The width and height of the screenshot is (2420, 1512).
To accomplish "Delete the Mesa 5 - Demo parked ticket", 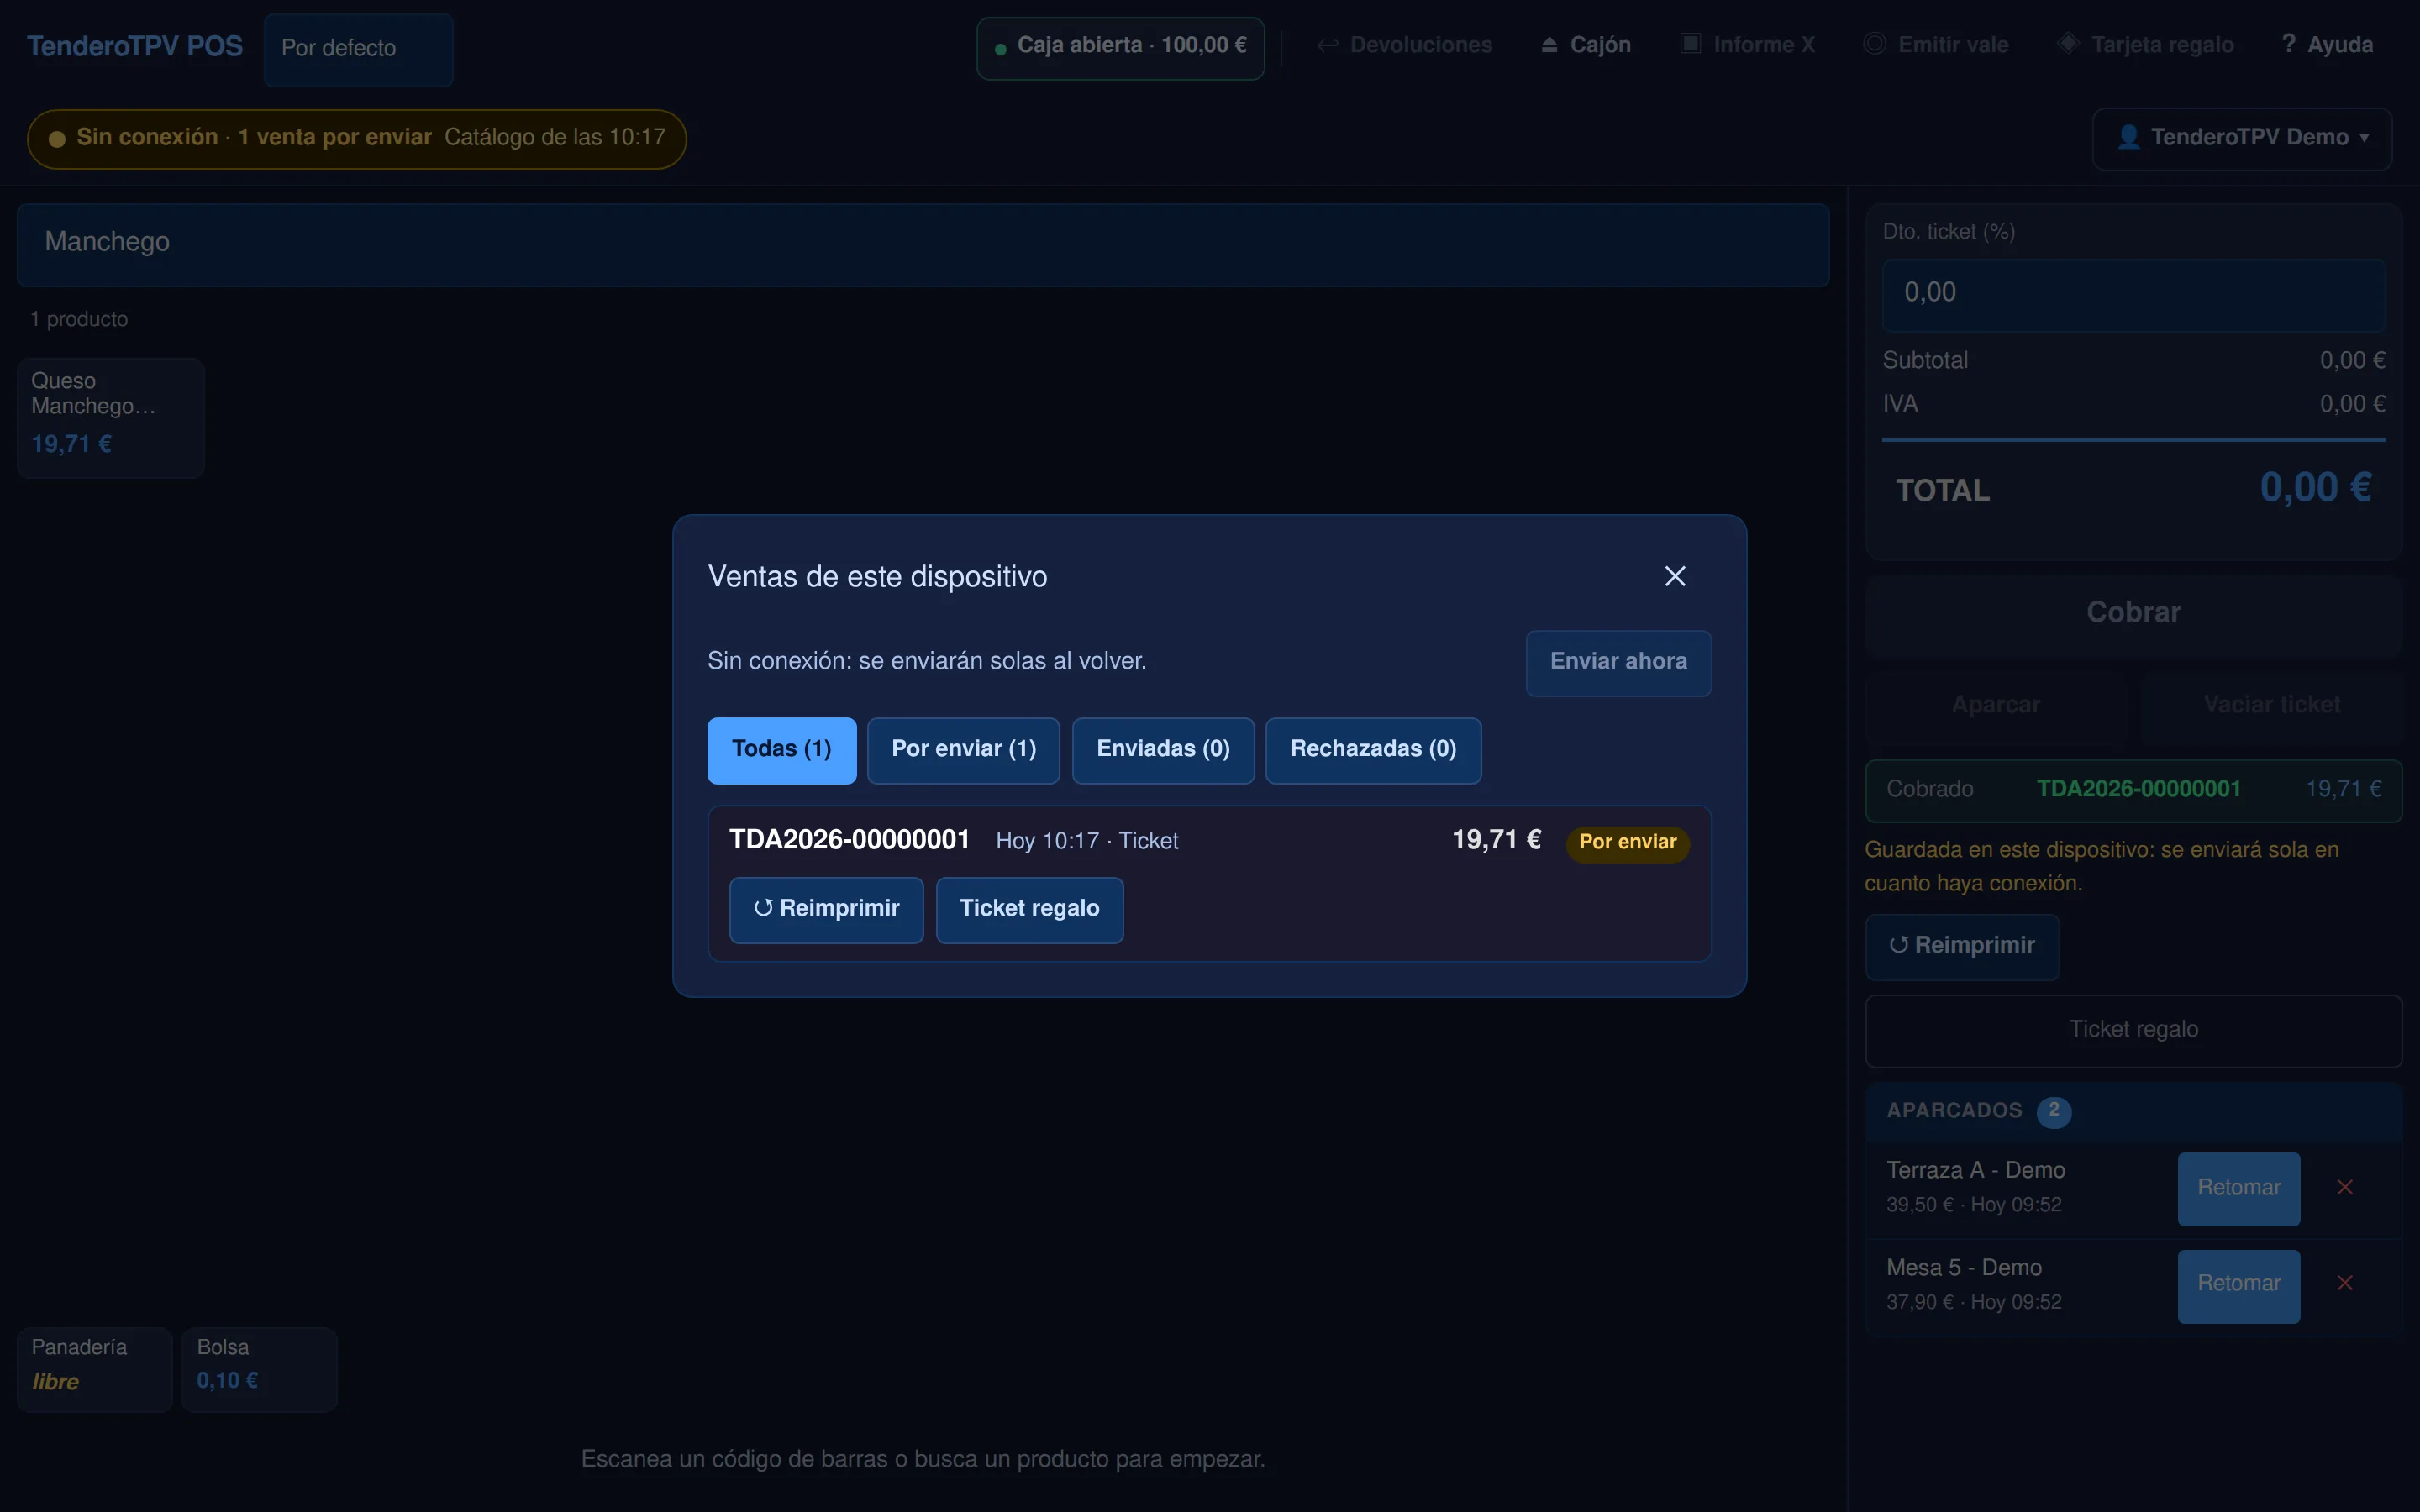I will [2344, 1284].
